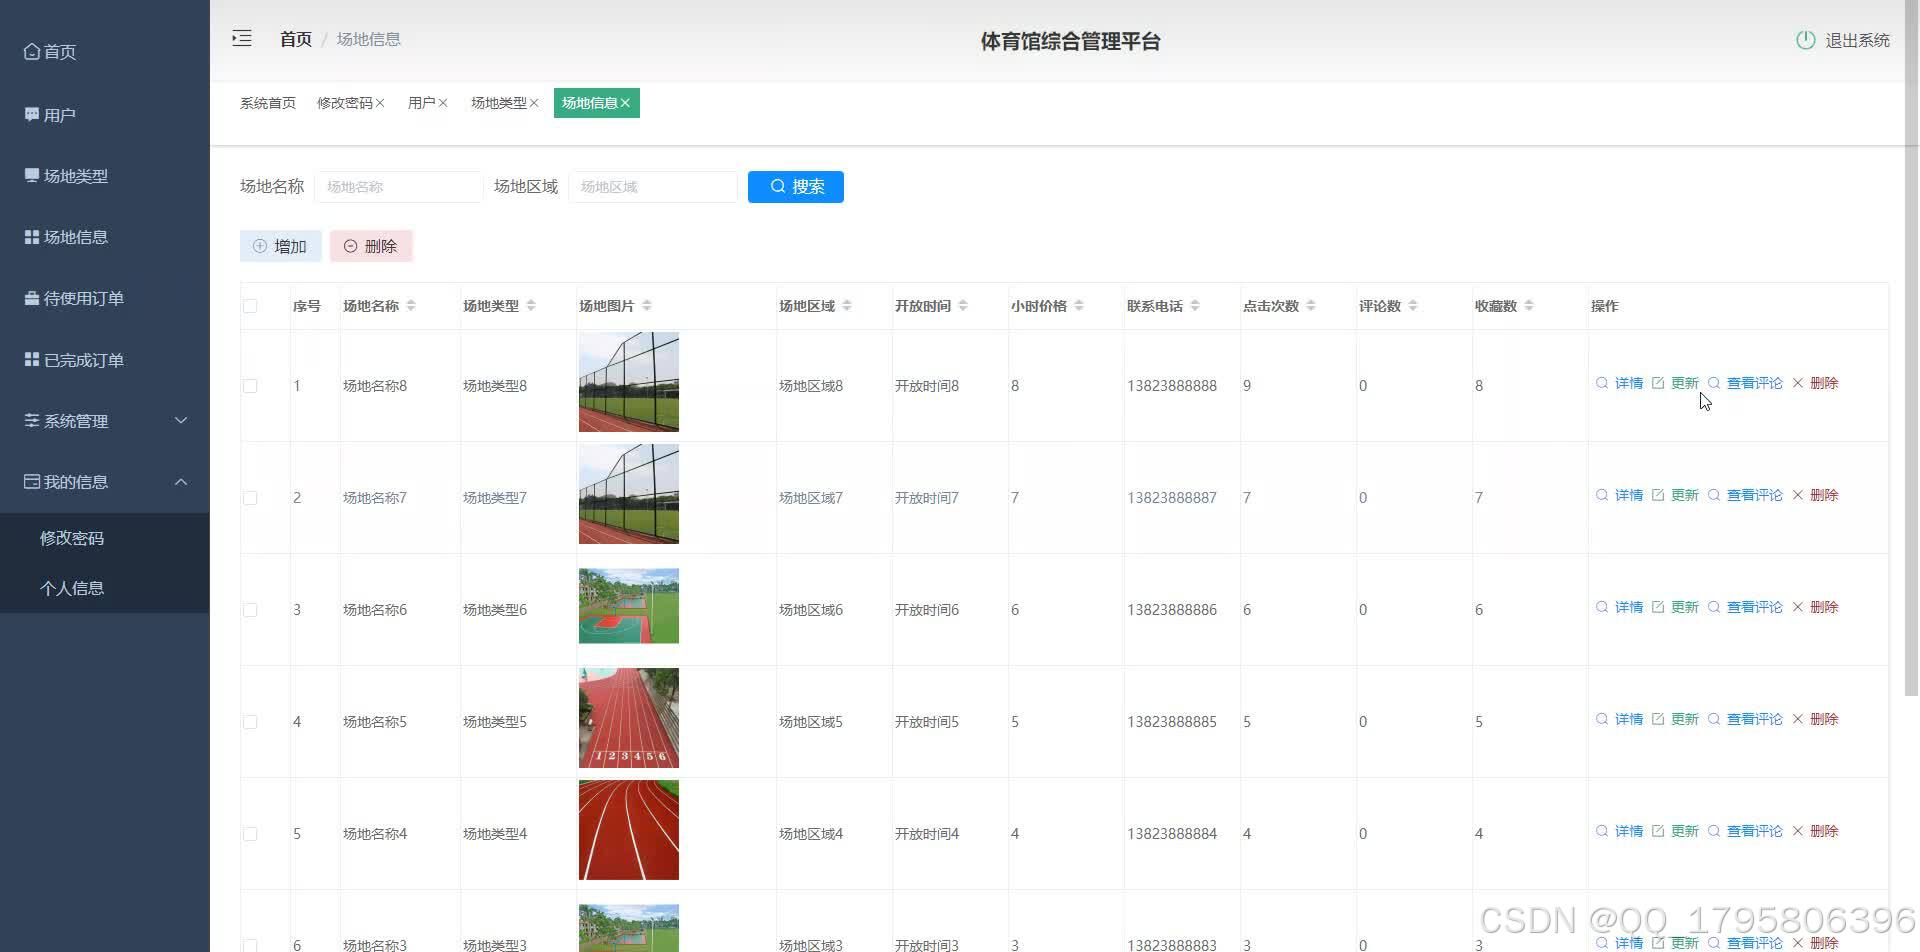Click 更新 for 场地名称6
The image size is (1920, 952).
[1675, 607]
